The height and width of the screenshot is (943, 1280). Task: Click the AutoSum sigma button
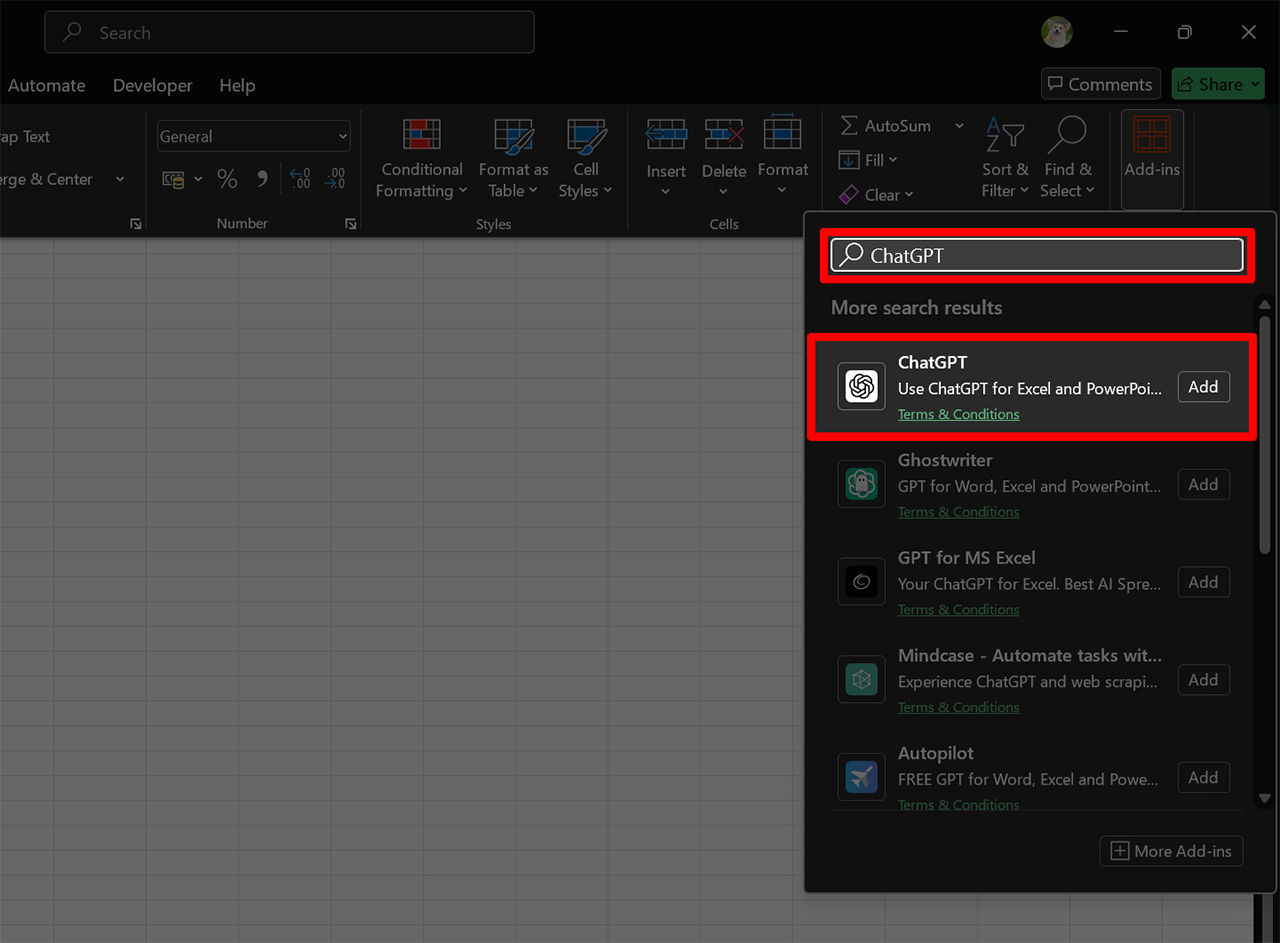click(886, 126)
